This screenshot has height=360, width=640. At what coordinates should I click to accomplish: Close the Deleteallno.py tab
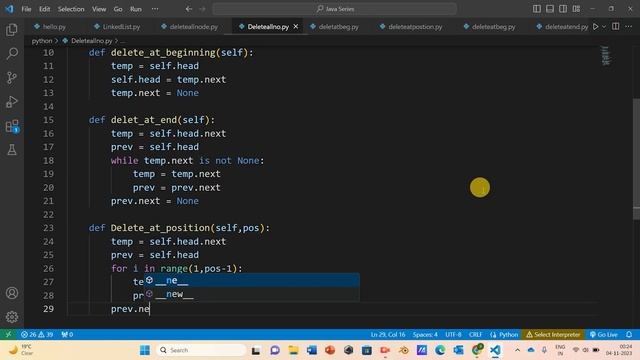tap(296, 27)
